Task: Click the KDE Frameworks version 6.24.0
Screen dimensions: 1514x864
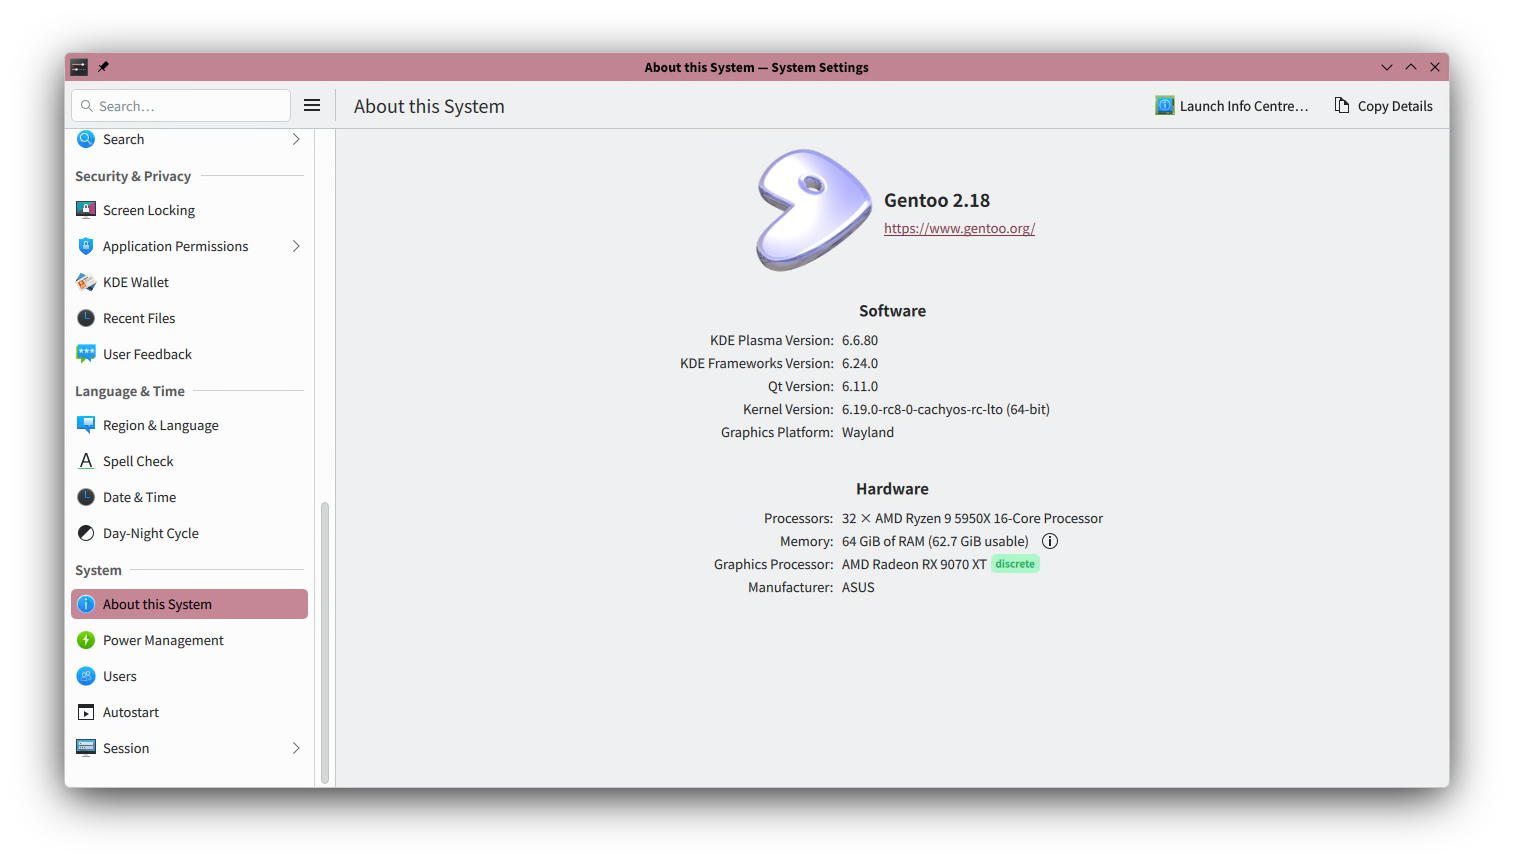Action: (x=860, y=363)
